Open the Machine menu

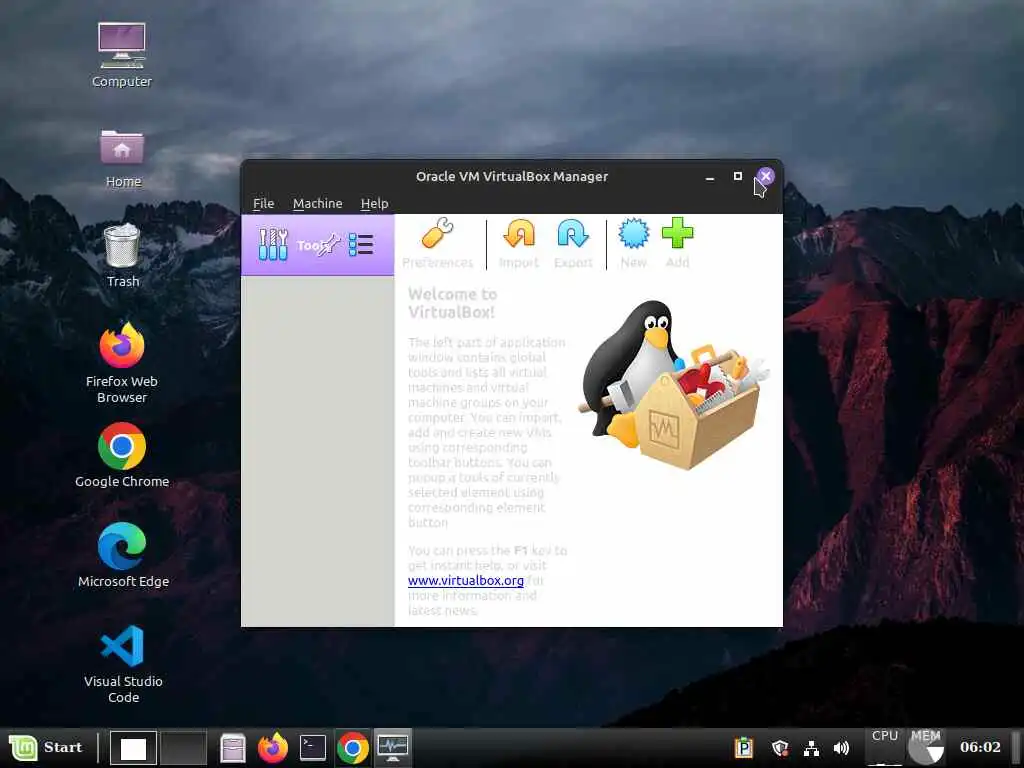coord(317,203)
